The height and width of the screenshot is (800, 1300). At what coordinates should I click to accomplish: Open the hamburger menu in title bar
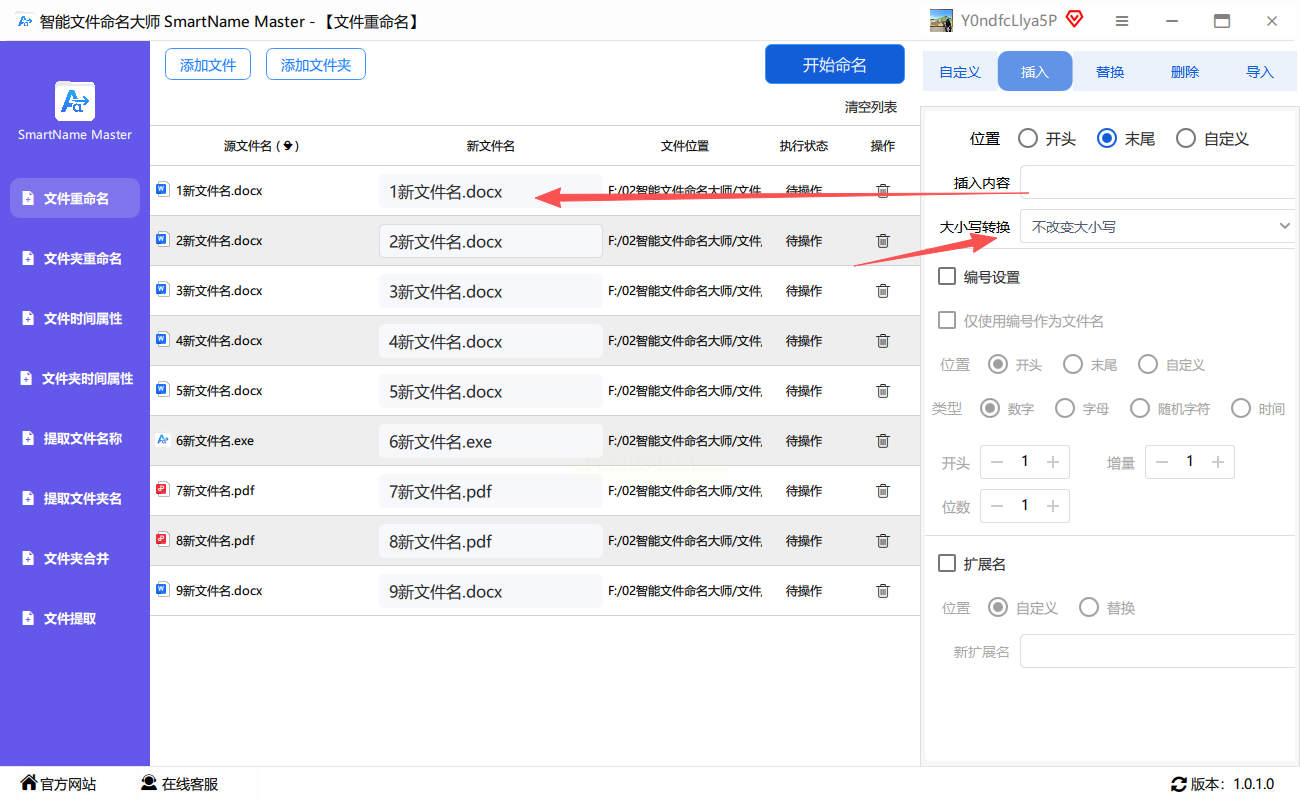pos(1122,21)
